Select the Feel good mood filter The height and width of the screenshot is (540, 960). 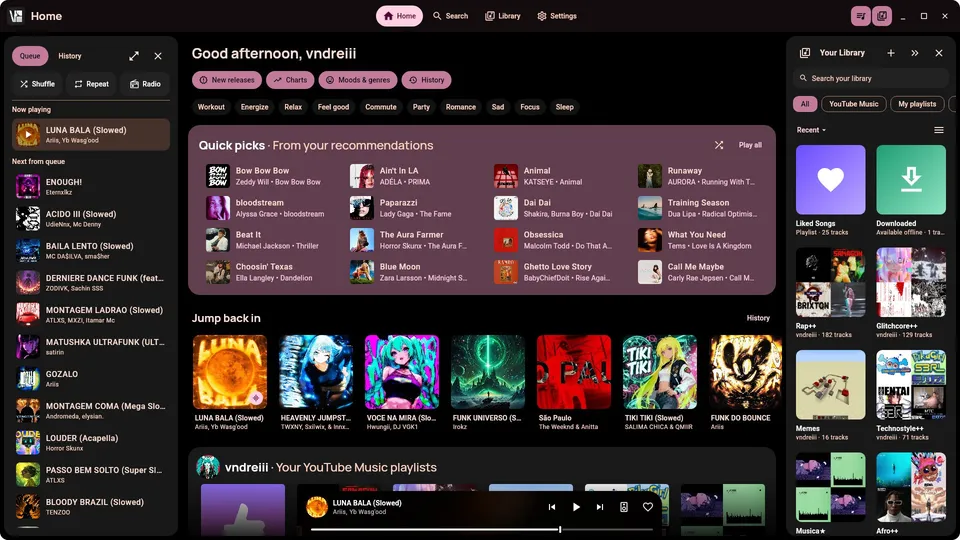pyautogui.click(x=334, y=107)
